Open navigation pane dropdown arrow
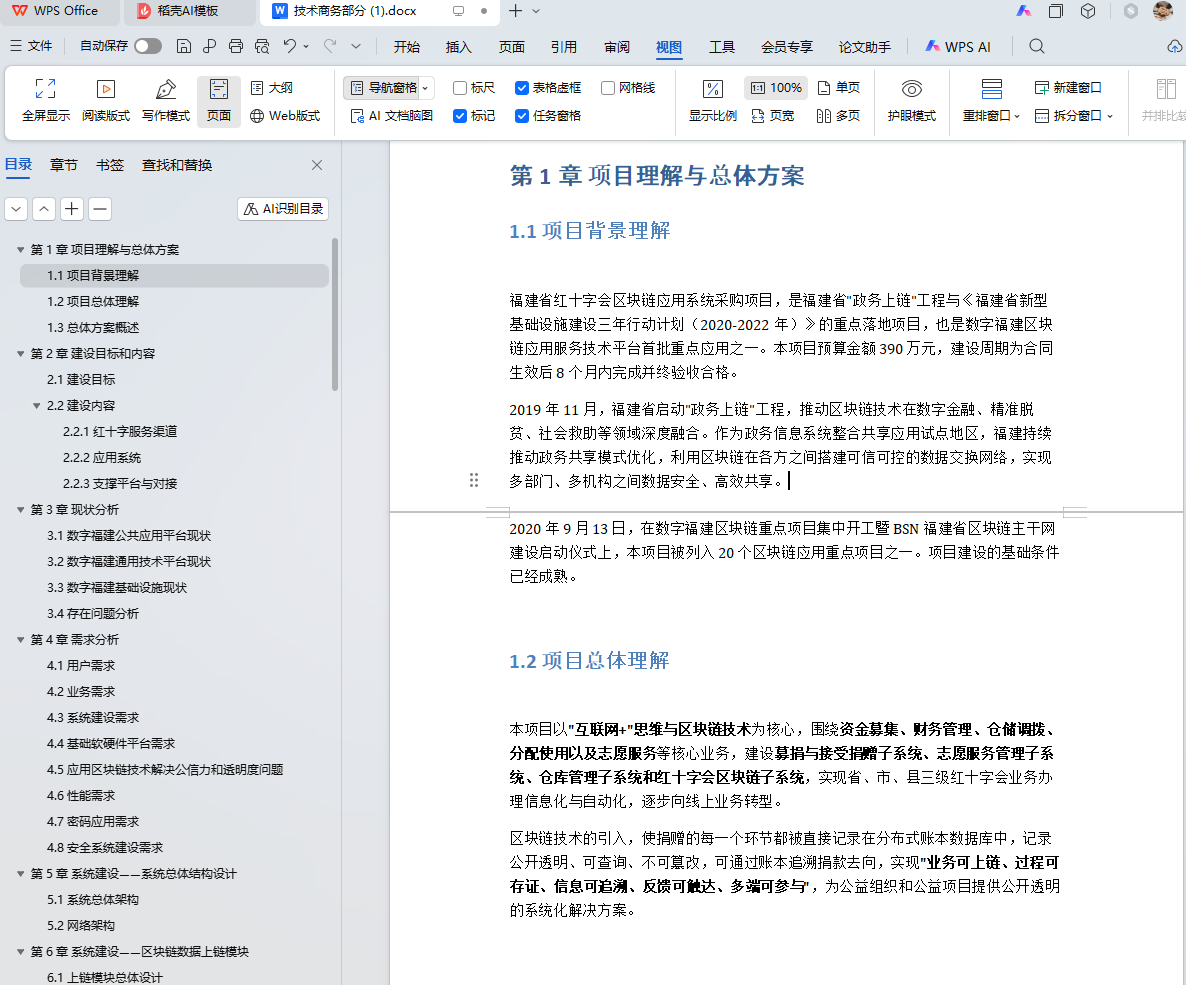Image resolution: width=1186 pixels, height=985 pixels. pyautogui.click(x=426, y=88)
